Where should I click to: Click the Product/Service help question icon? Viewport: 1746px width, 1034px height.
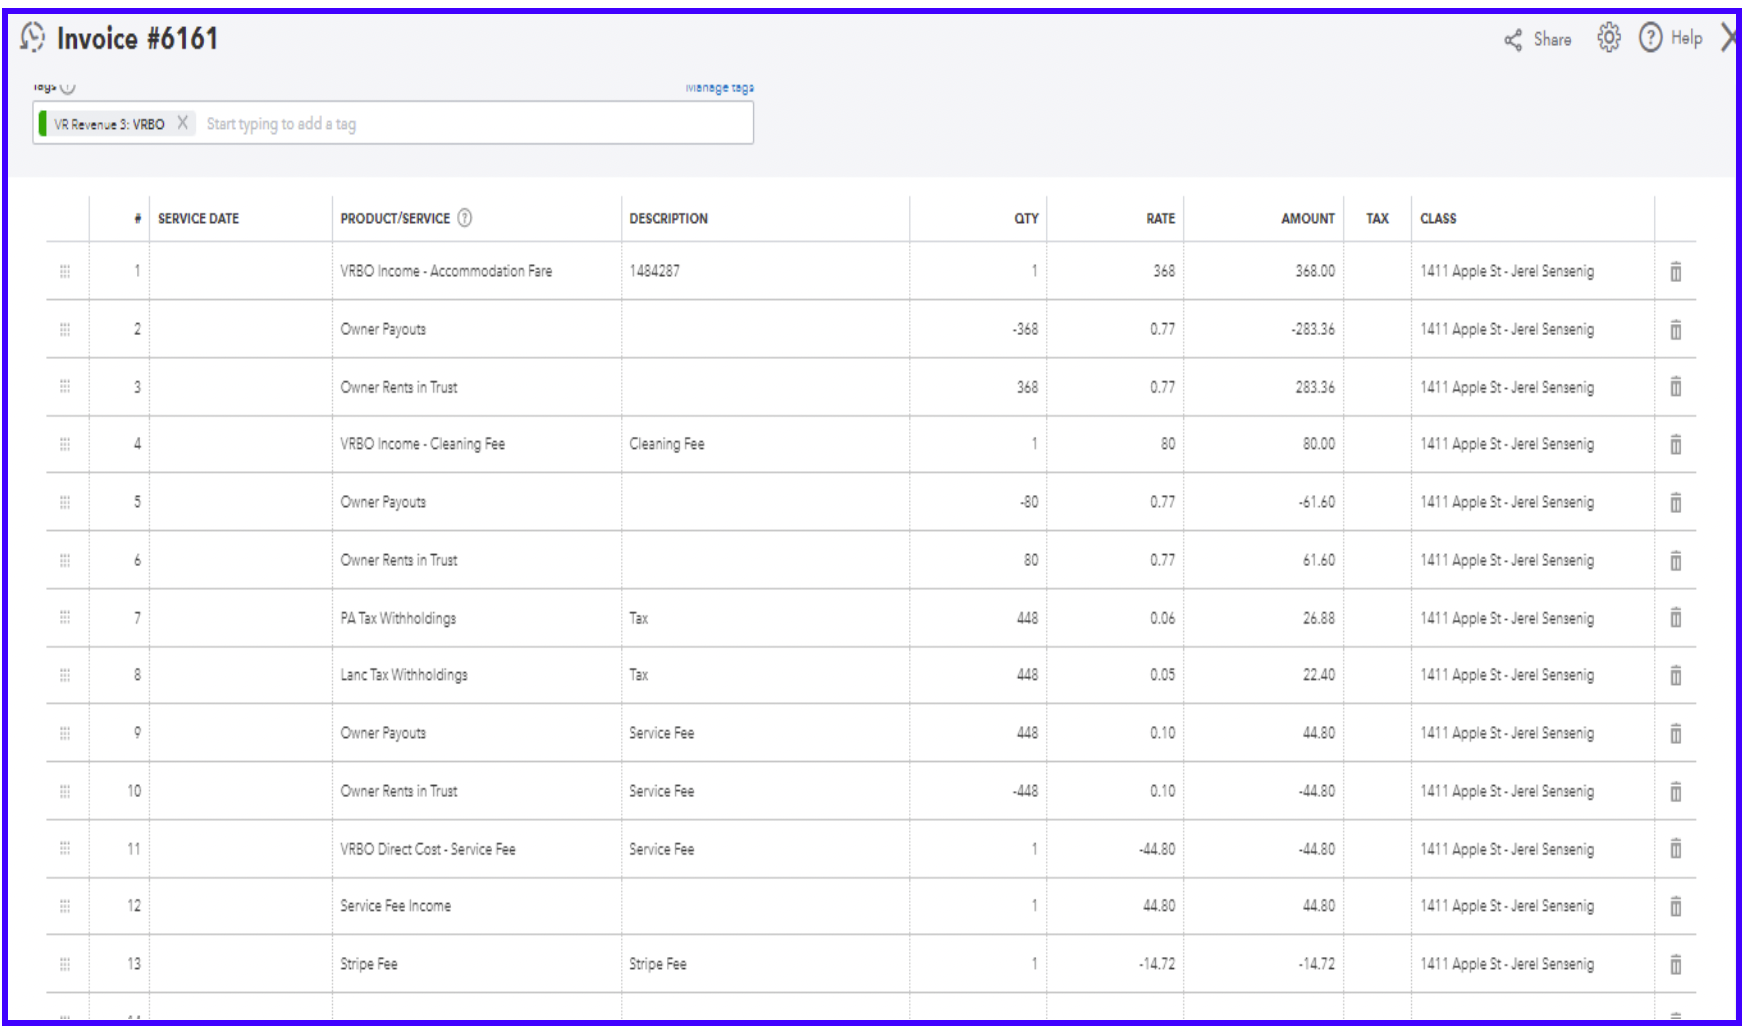pyautogui.click(x=465, y=218)
